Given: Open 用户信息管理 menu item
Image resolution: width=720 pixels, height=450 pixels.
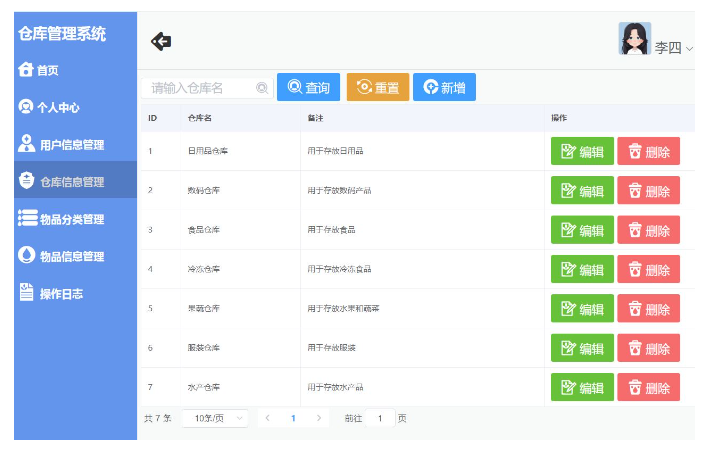Looking at the screenshot, I should pyautogui.click(x=75, y=144).
